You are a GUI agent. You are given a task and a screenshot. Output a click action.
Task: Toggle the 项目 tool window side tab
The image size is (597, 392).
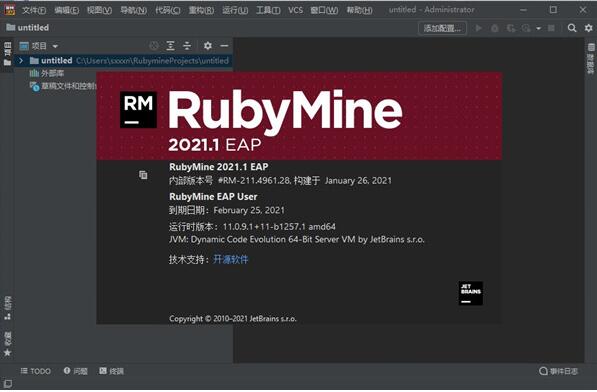7,54
